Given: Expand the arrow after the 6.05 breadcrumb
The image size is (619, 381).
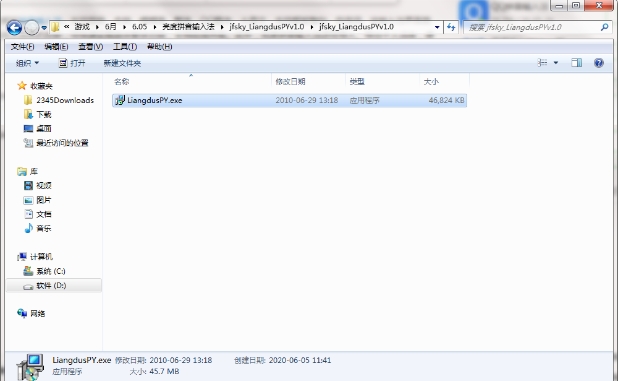Looking at the screenshot, I should [155, 27].
